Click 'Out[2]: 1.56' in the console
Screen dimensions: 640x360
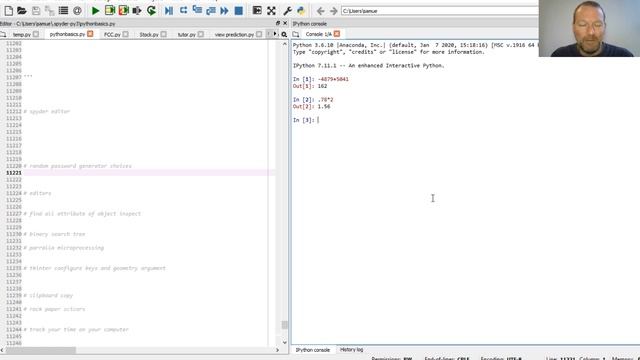click(311, 107)
